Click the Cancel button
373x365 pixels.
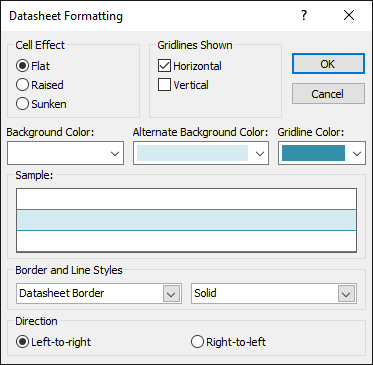pos(328,94)
